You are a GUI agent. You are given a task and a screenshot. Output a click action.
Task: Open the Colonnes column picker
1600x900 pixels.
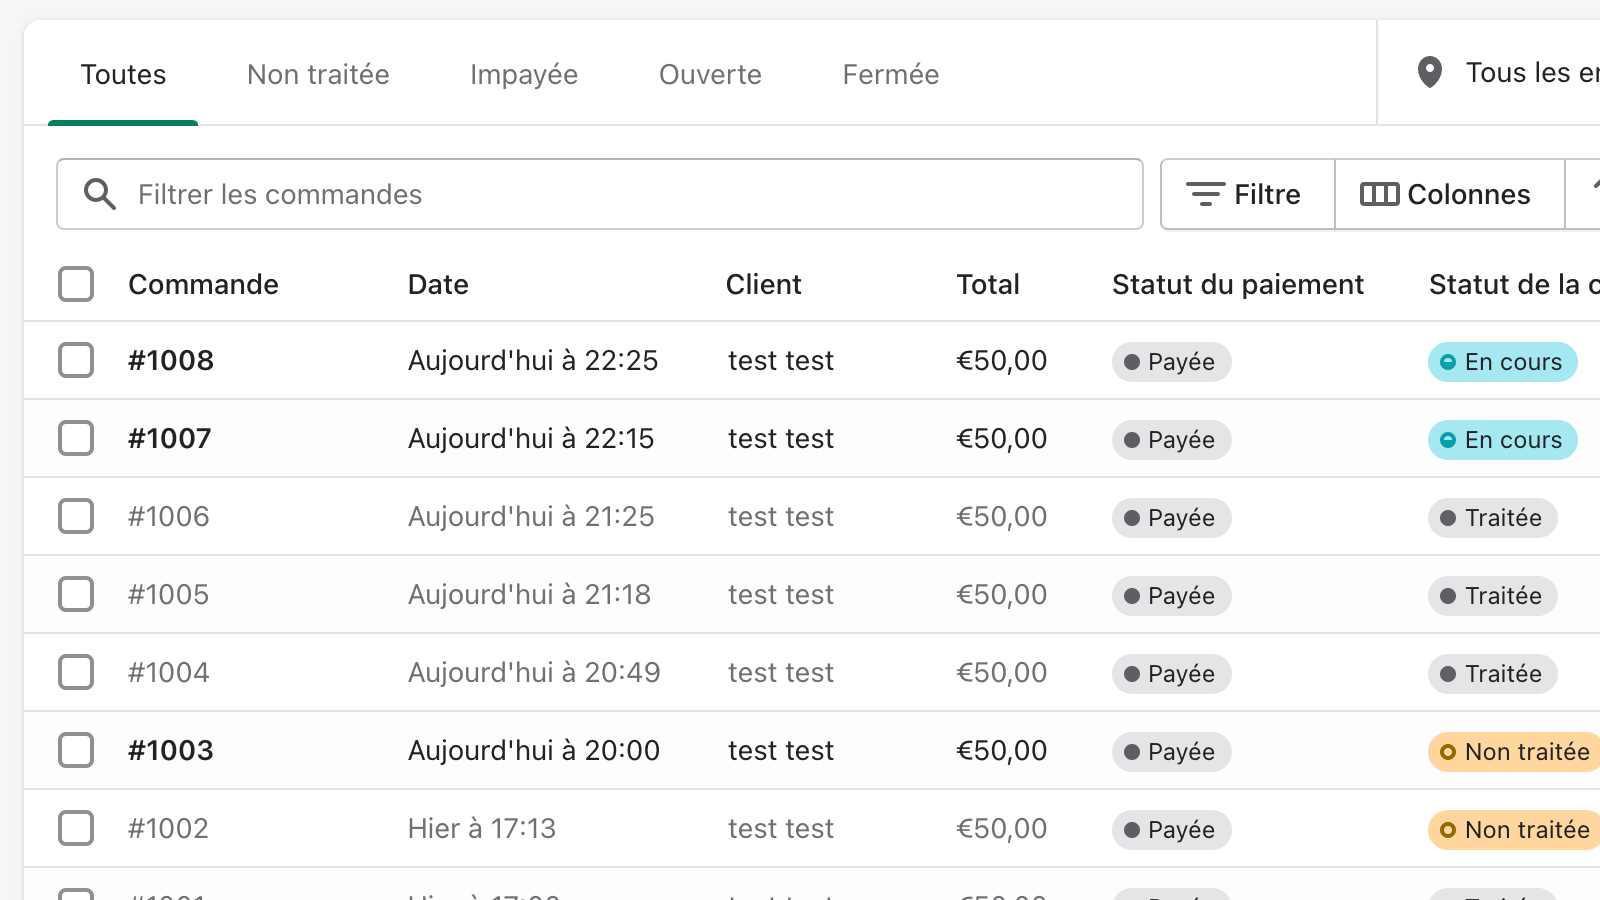[1449, 194]
